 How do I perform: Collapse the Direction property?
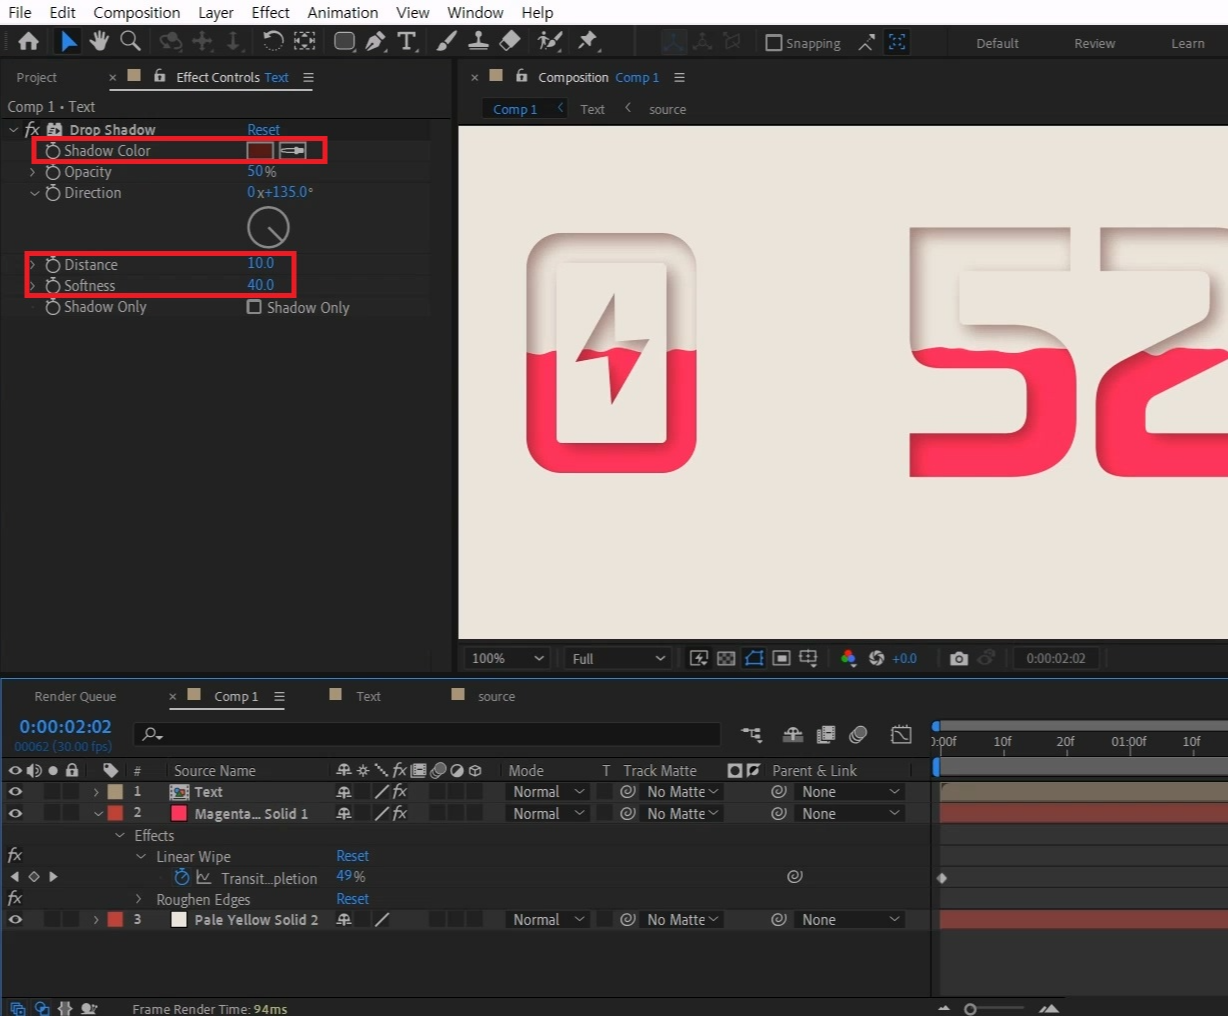pos(34,193)
